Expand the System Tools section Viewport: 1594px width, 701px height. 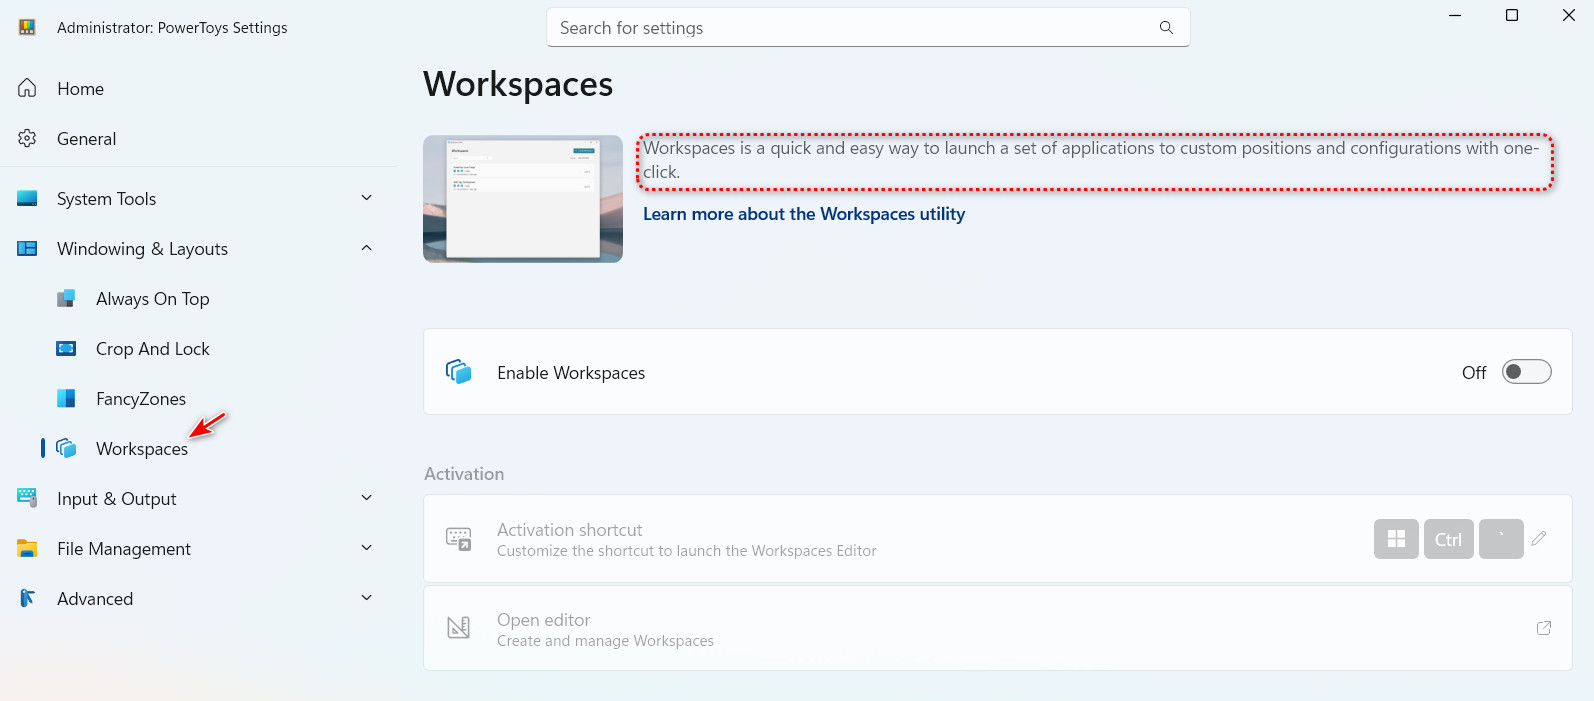[x=366, y=198]
